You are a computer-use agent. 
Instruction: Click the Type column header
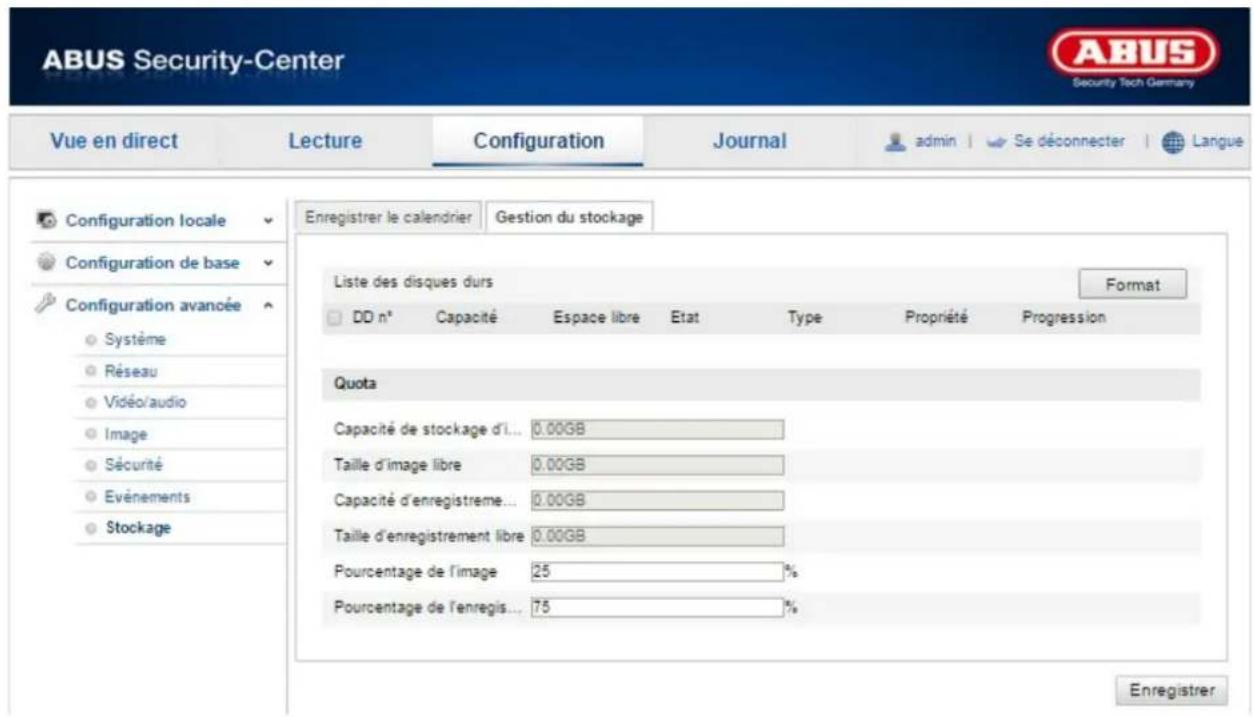pos(803,318)
